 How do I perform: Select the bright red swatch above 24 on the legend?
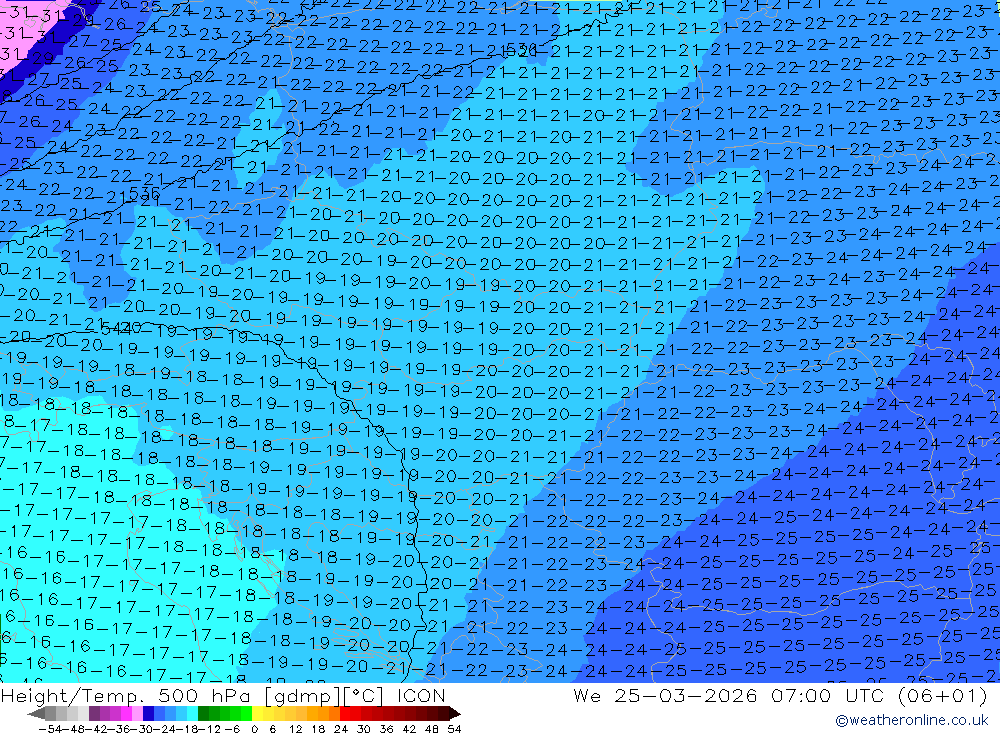345,713
